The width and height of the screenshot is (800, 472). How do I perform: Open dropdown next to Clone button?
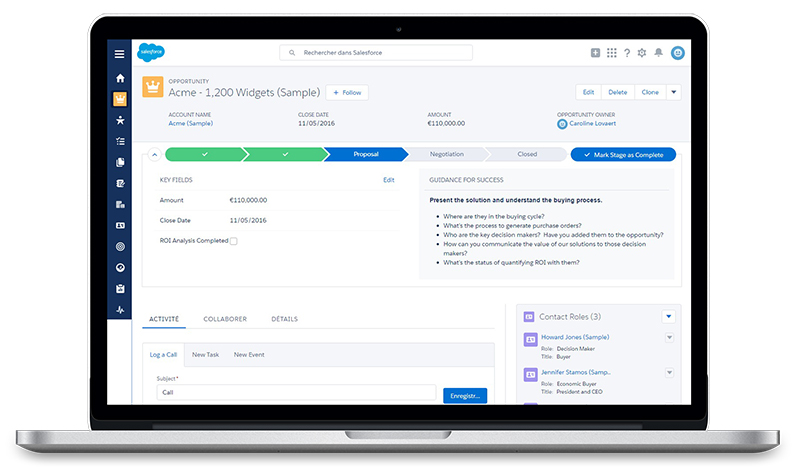click(x=673, y=92)
